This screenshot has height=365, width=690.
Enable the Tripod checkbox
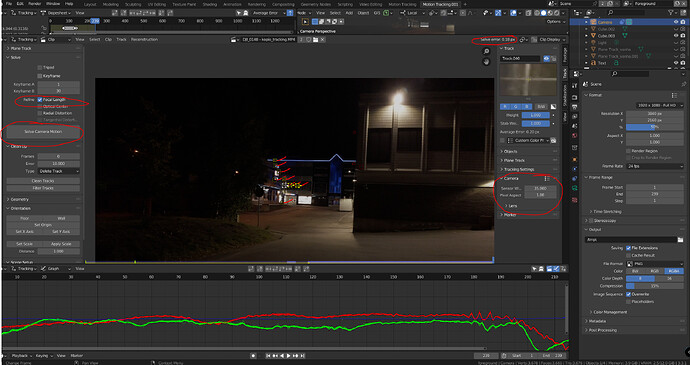pyautogui.click(x=40, y=67)
